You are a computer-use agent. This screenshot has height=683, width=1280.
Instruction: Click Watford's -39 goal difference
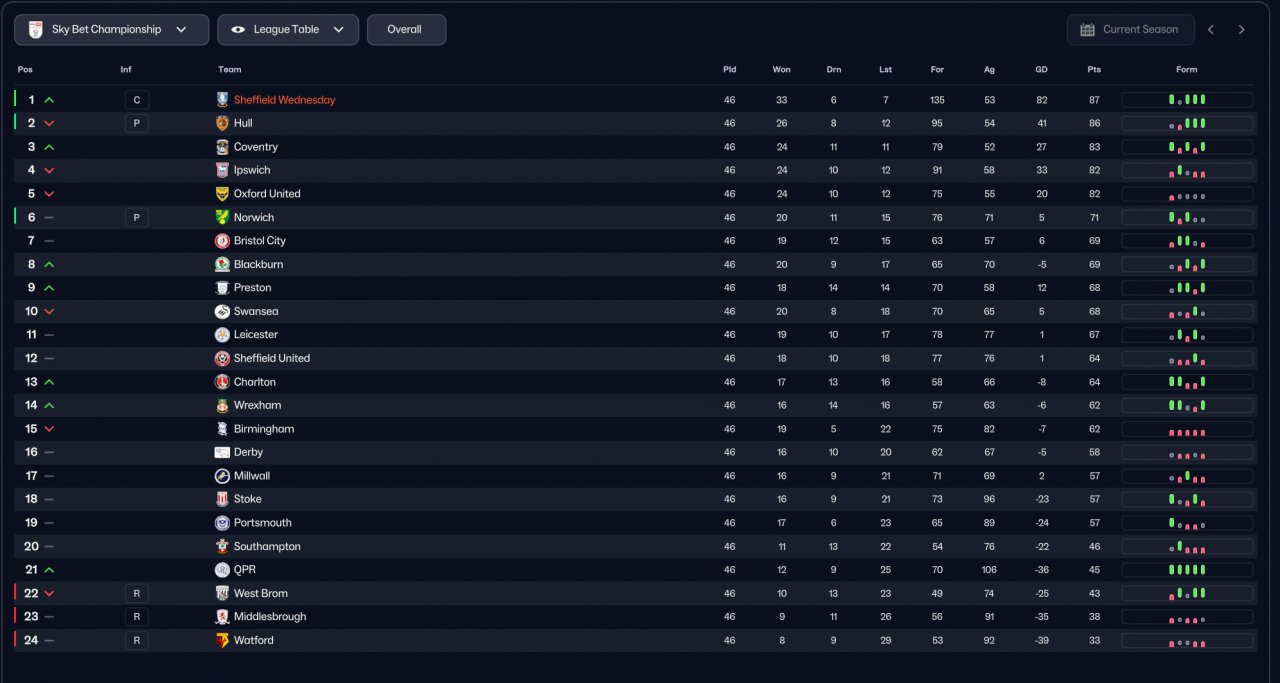pyautogui.click(x=1042, y=640)
